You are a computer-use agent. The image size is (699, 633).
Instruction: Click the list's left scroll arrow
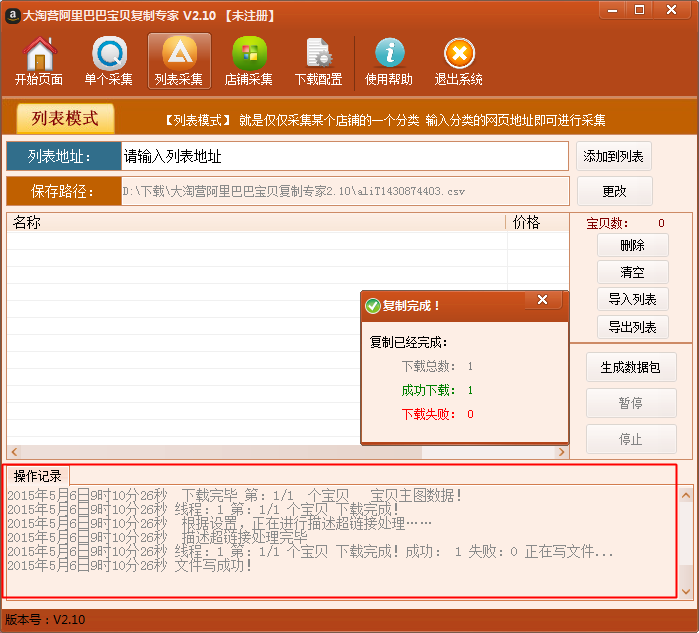(x=14, y=452)
